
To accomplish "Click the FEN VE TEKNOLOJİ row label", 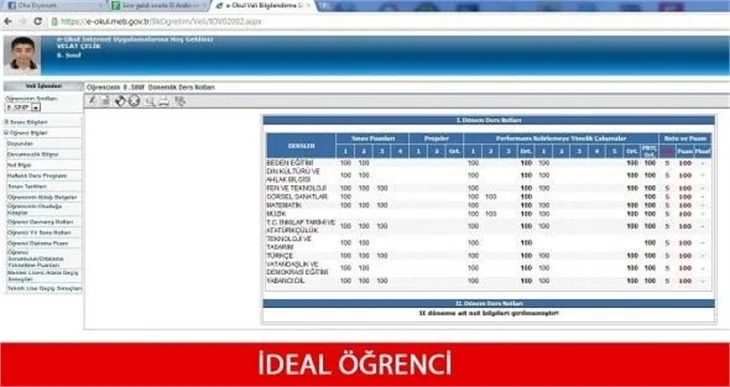I will (296, 188).
